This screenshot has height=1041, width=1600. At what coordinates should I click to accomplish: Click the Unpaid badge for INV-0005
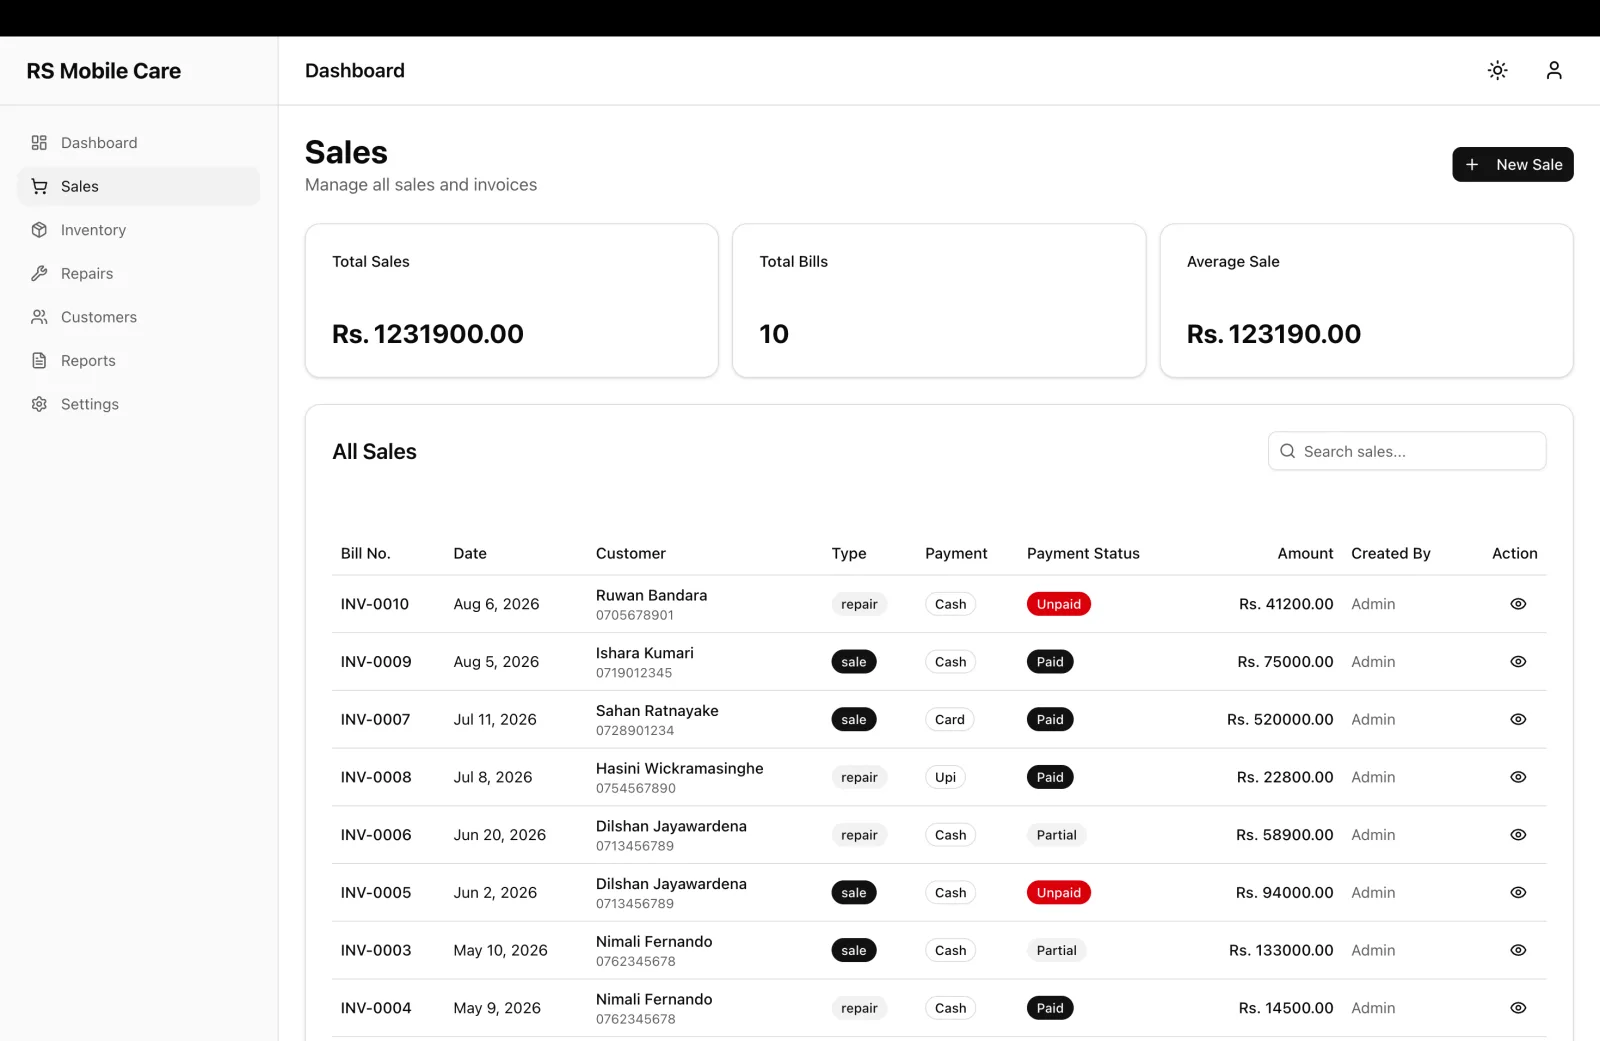(1058, 892)
